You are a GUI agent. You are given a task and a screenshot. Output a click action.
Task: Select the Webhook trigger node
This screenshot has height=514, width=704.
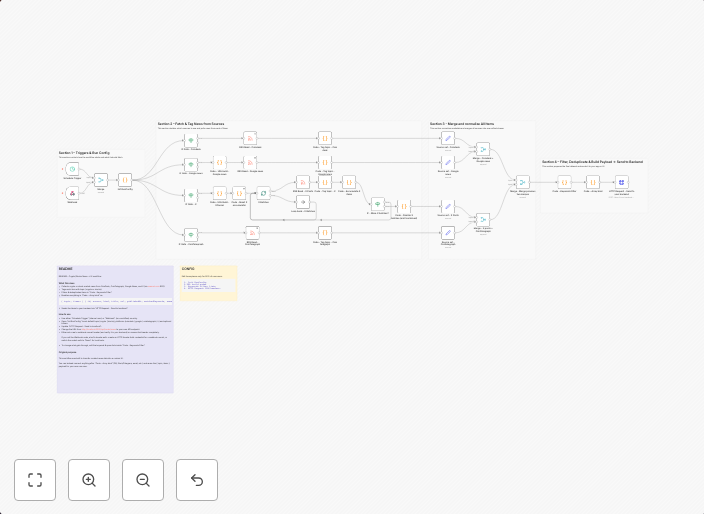pyautogui.click(x=72, y=193)
